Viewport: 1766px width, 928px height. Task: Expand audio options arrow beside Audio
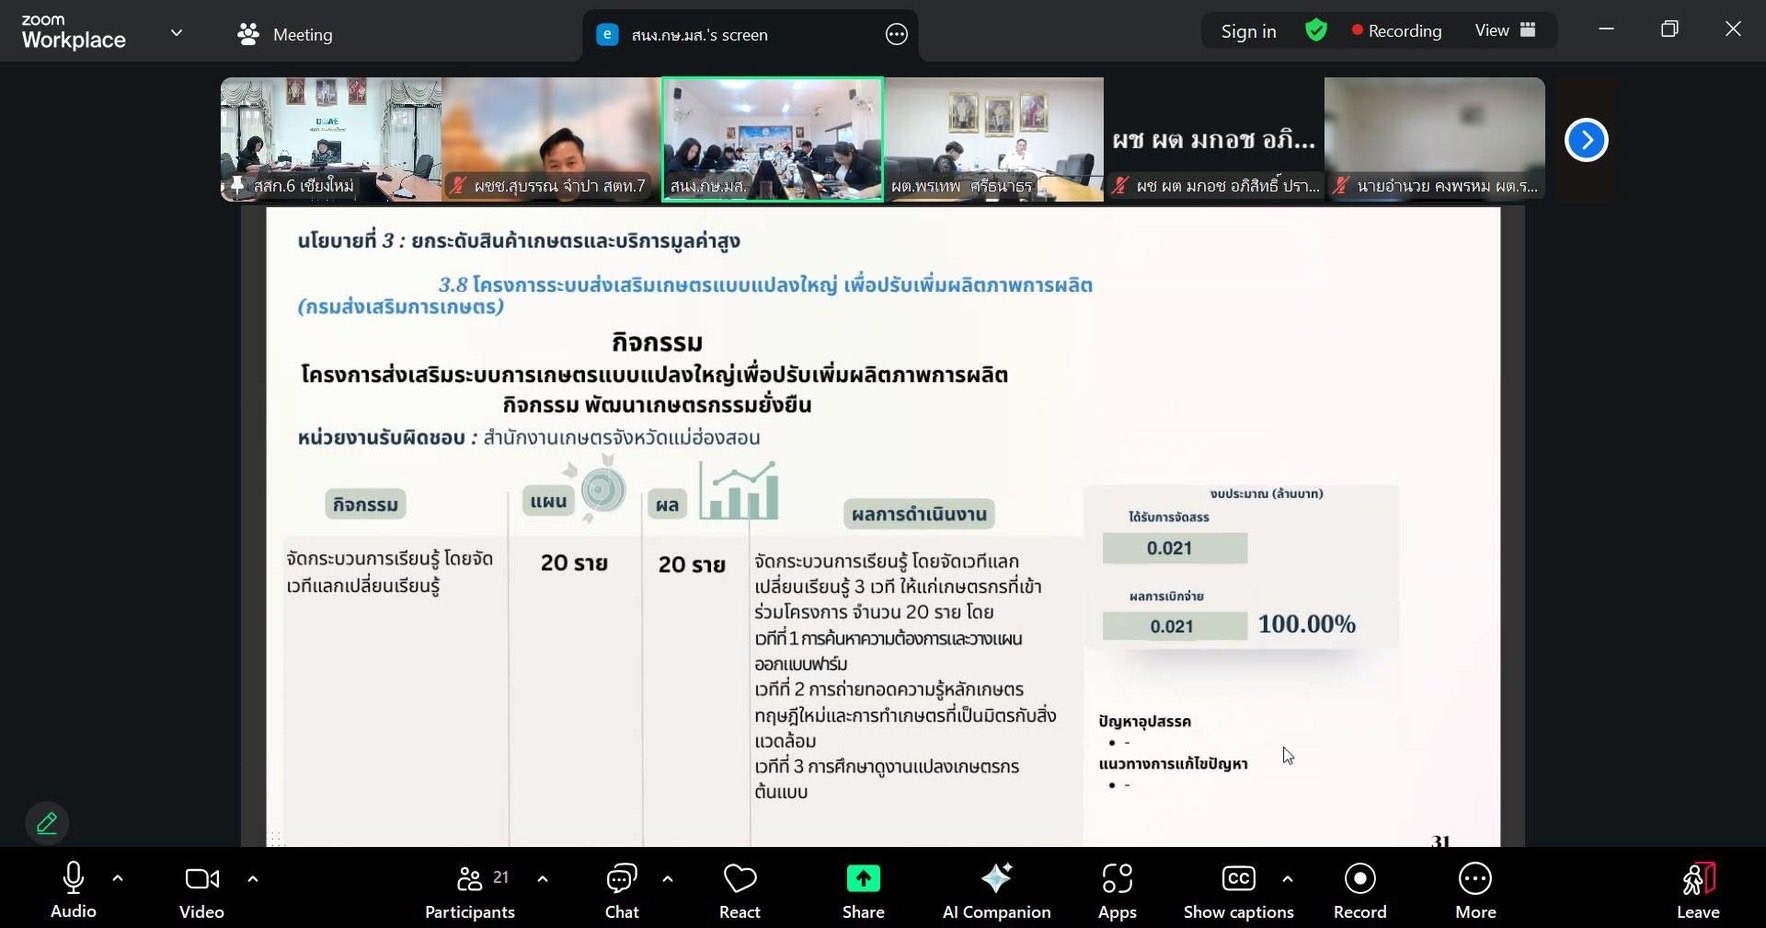pos(118,879)
